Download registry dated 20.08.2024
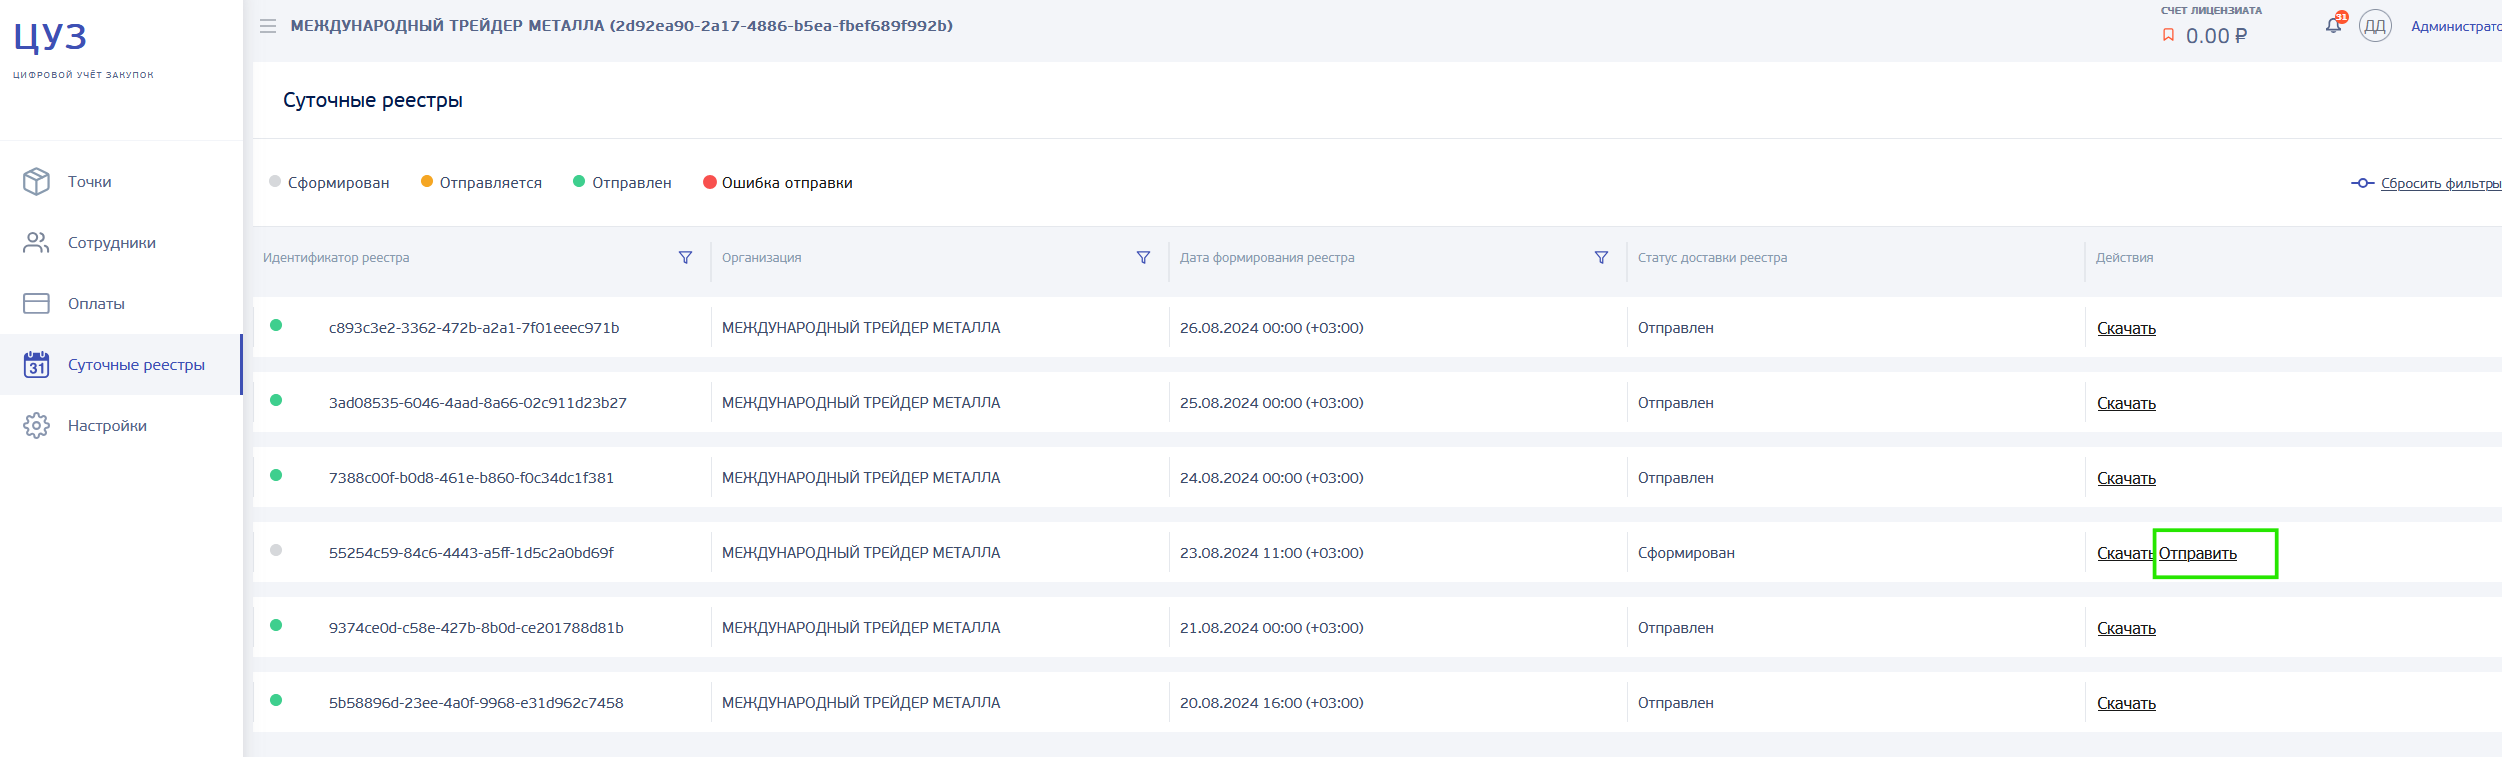Screen dimensions: 2502x757 [2126, 703]
